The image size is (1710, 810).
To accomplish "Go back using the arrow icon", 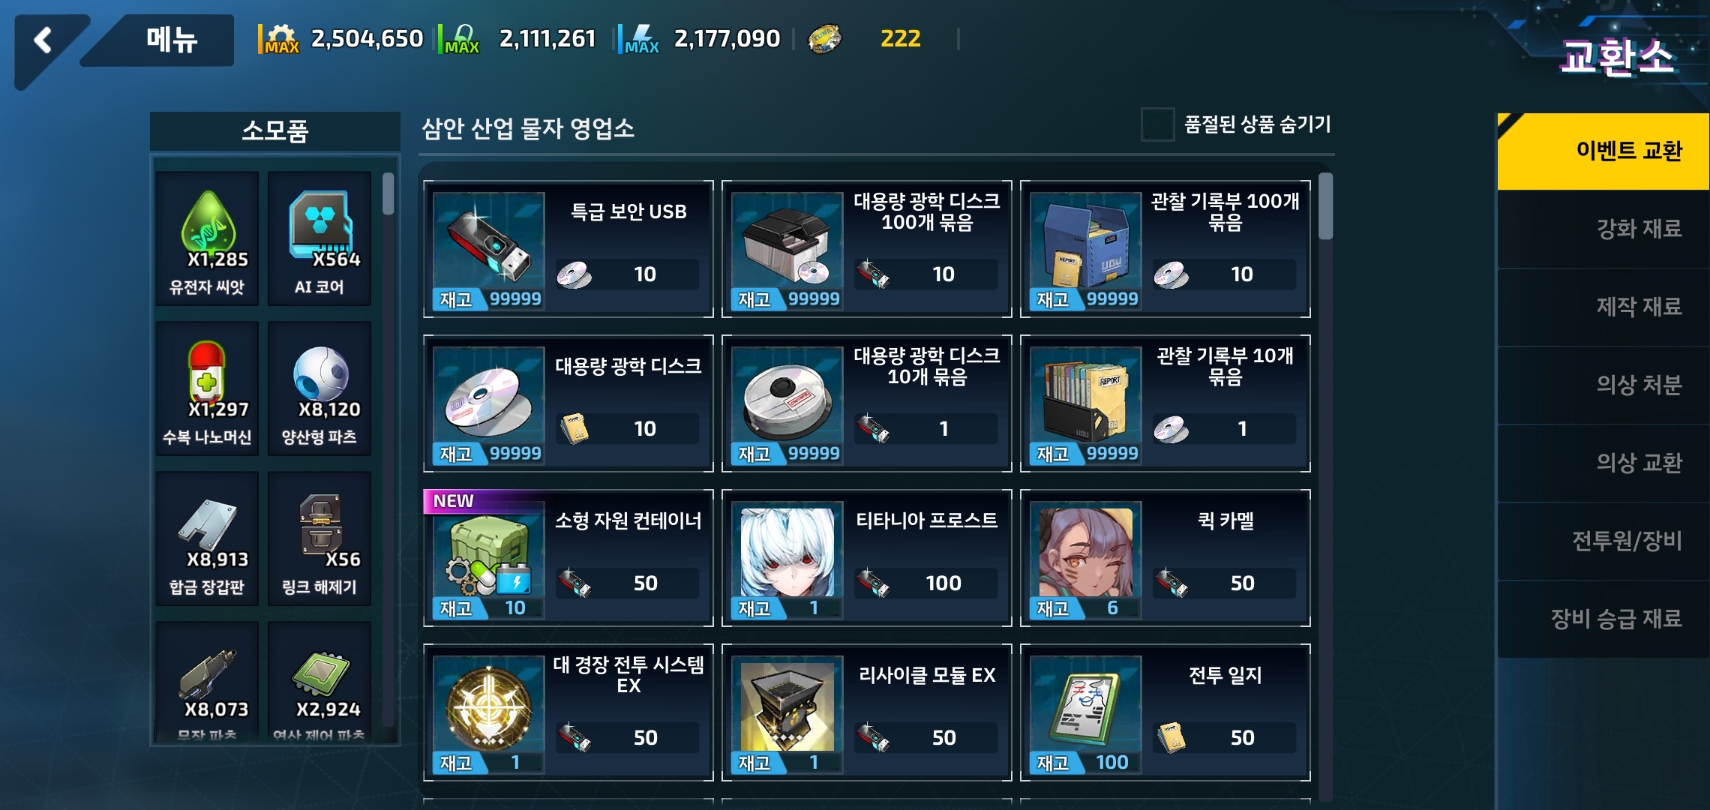I will 43,41.
